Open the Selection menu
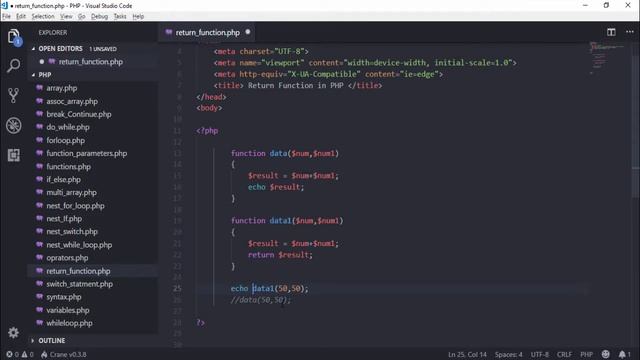The image size is (640, 360). tap(43, 16)
